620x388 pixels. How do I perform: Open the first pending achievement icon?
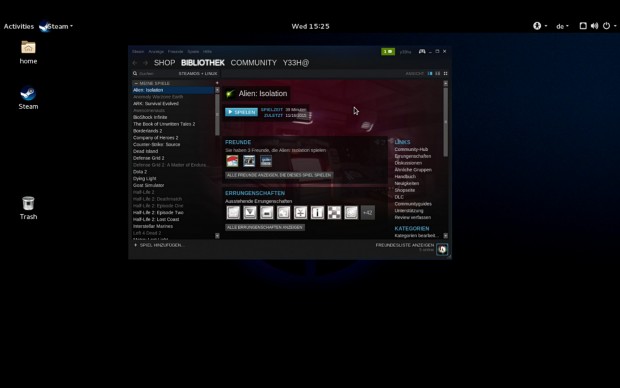point(233,213)
